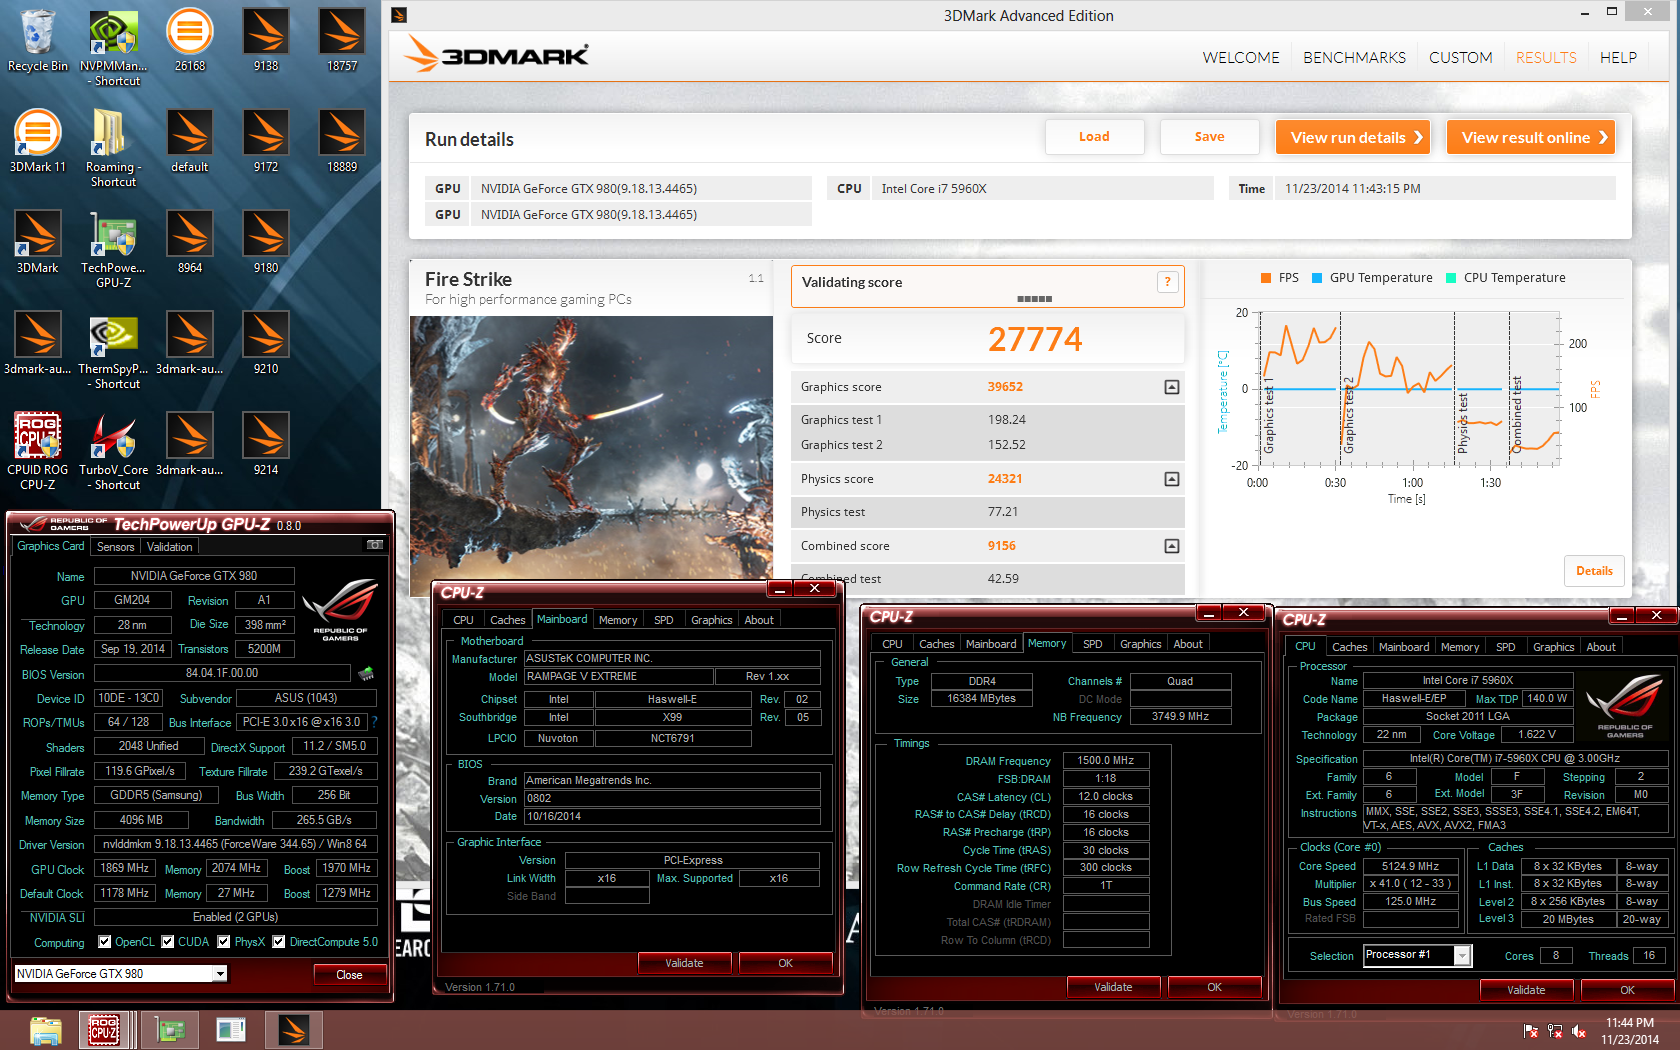Open the NVPMManager shortcut icon

click(x=114, y=47)
